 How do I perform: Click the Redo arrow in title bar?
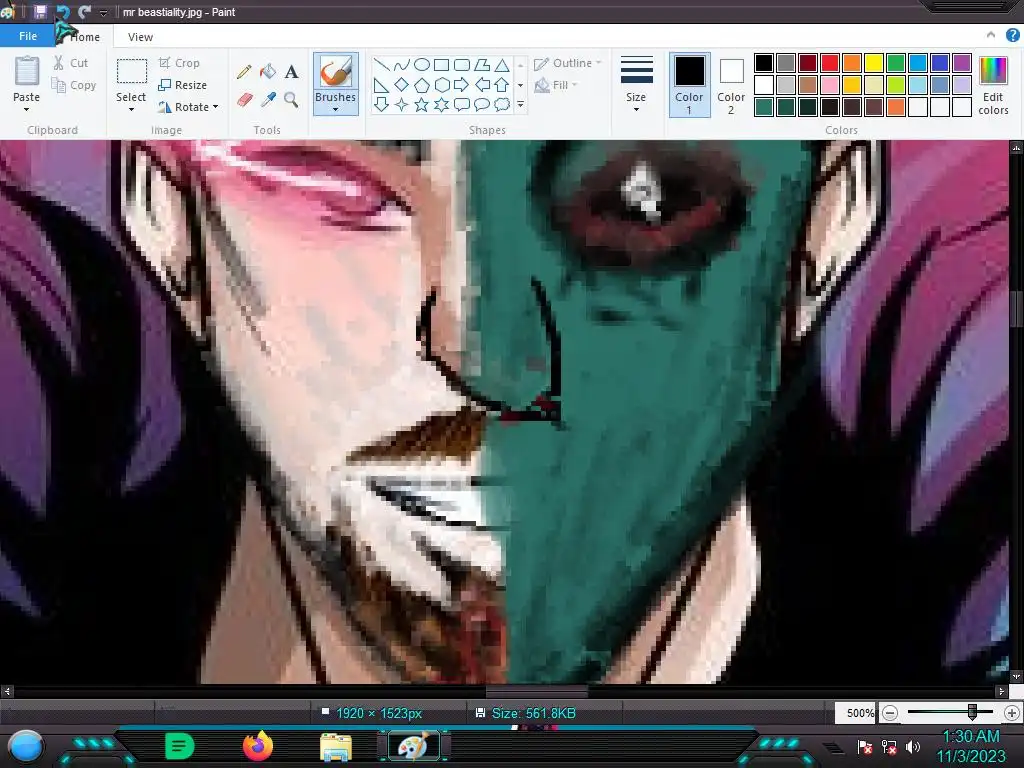coord(84,12)
